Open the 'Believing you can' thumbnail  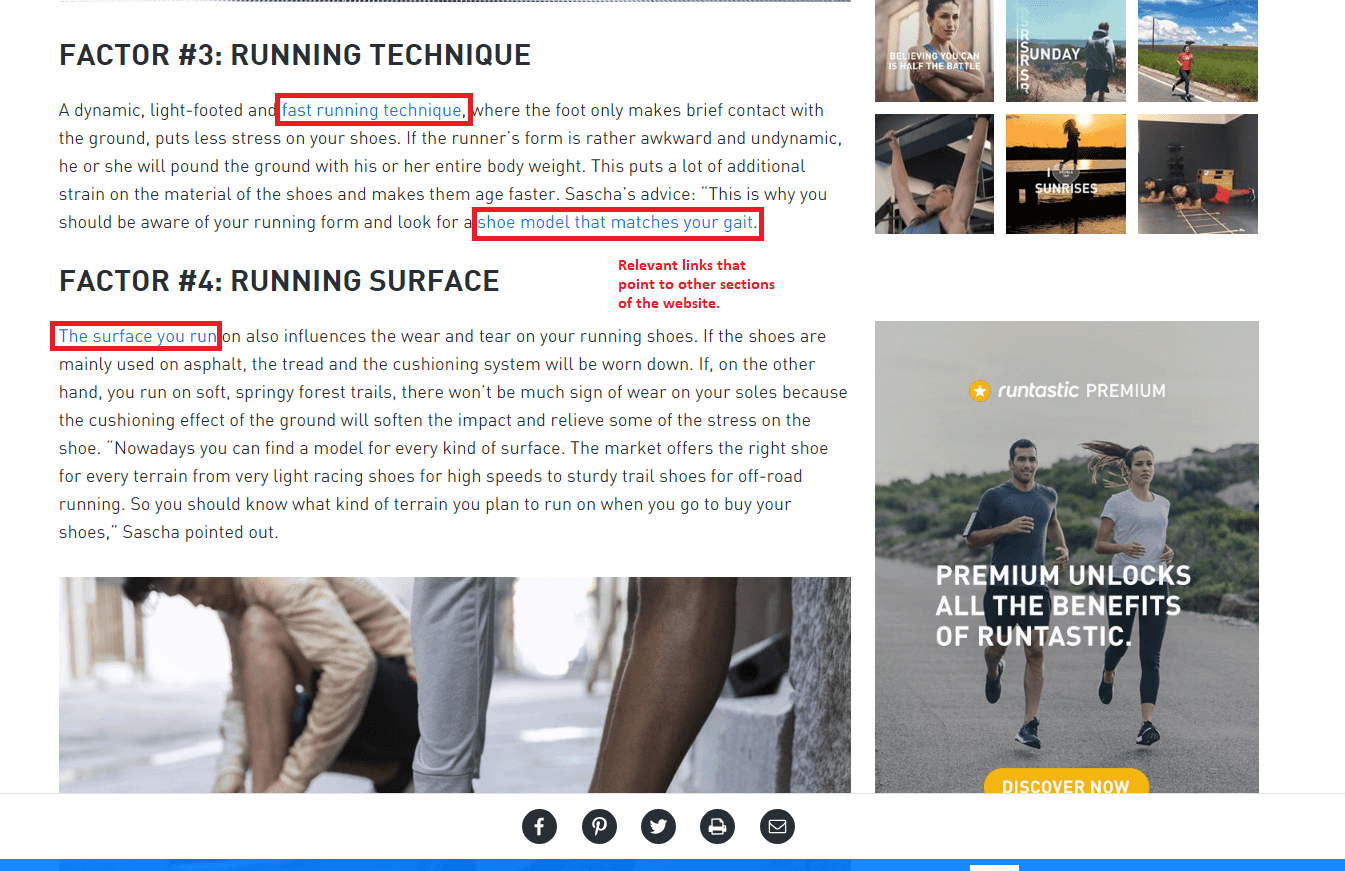point(934,51)
